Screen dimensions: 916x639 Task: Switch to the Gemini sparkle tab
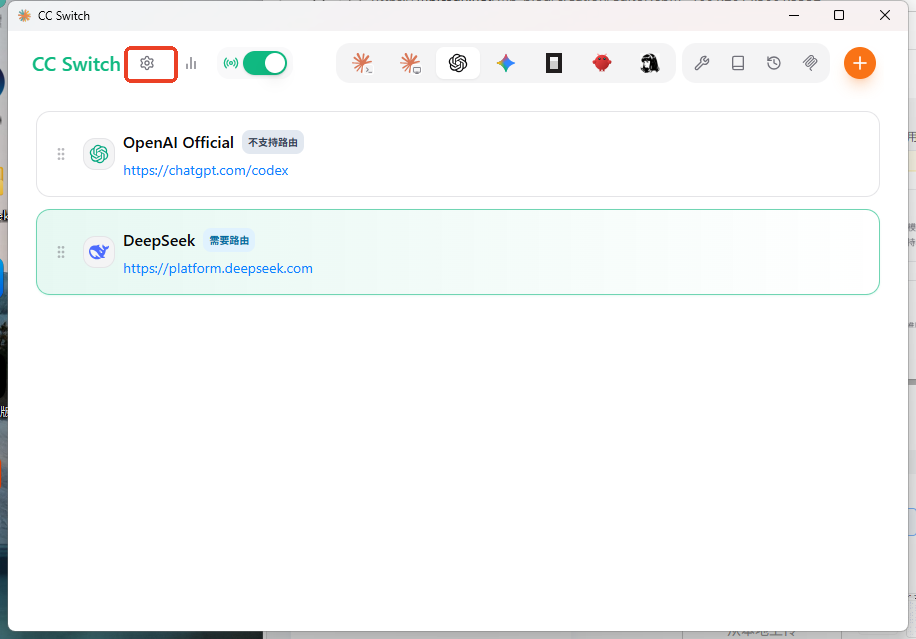point(506,63)
